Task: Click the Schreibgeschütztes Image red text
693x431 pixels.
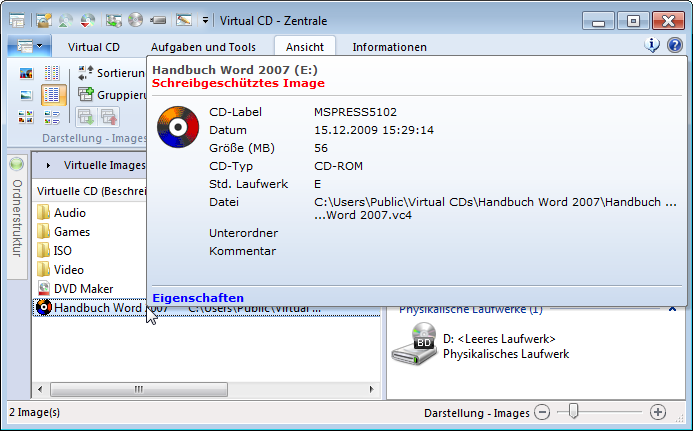Action: click(x=238, y=83)
